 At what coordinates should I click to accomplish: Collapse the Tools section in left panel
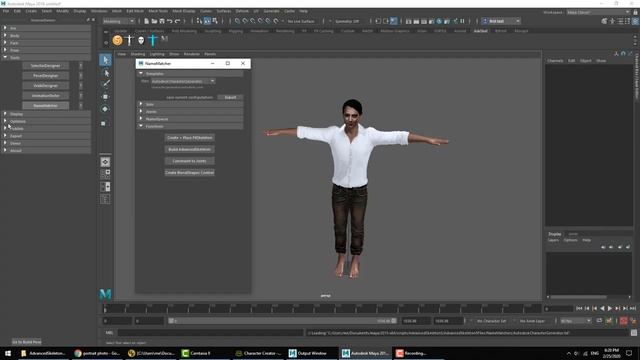(46, 58)
